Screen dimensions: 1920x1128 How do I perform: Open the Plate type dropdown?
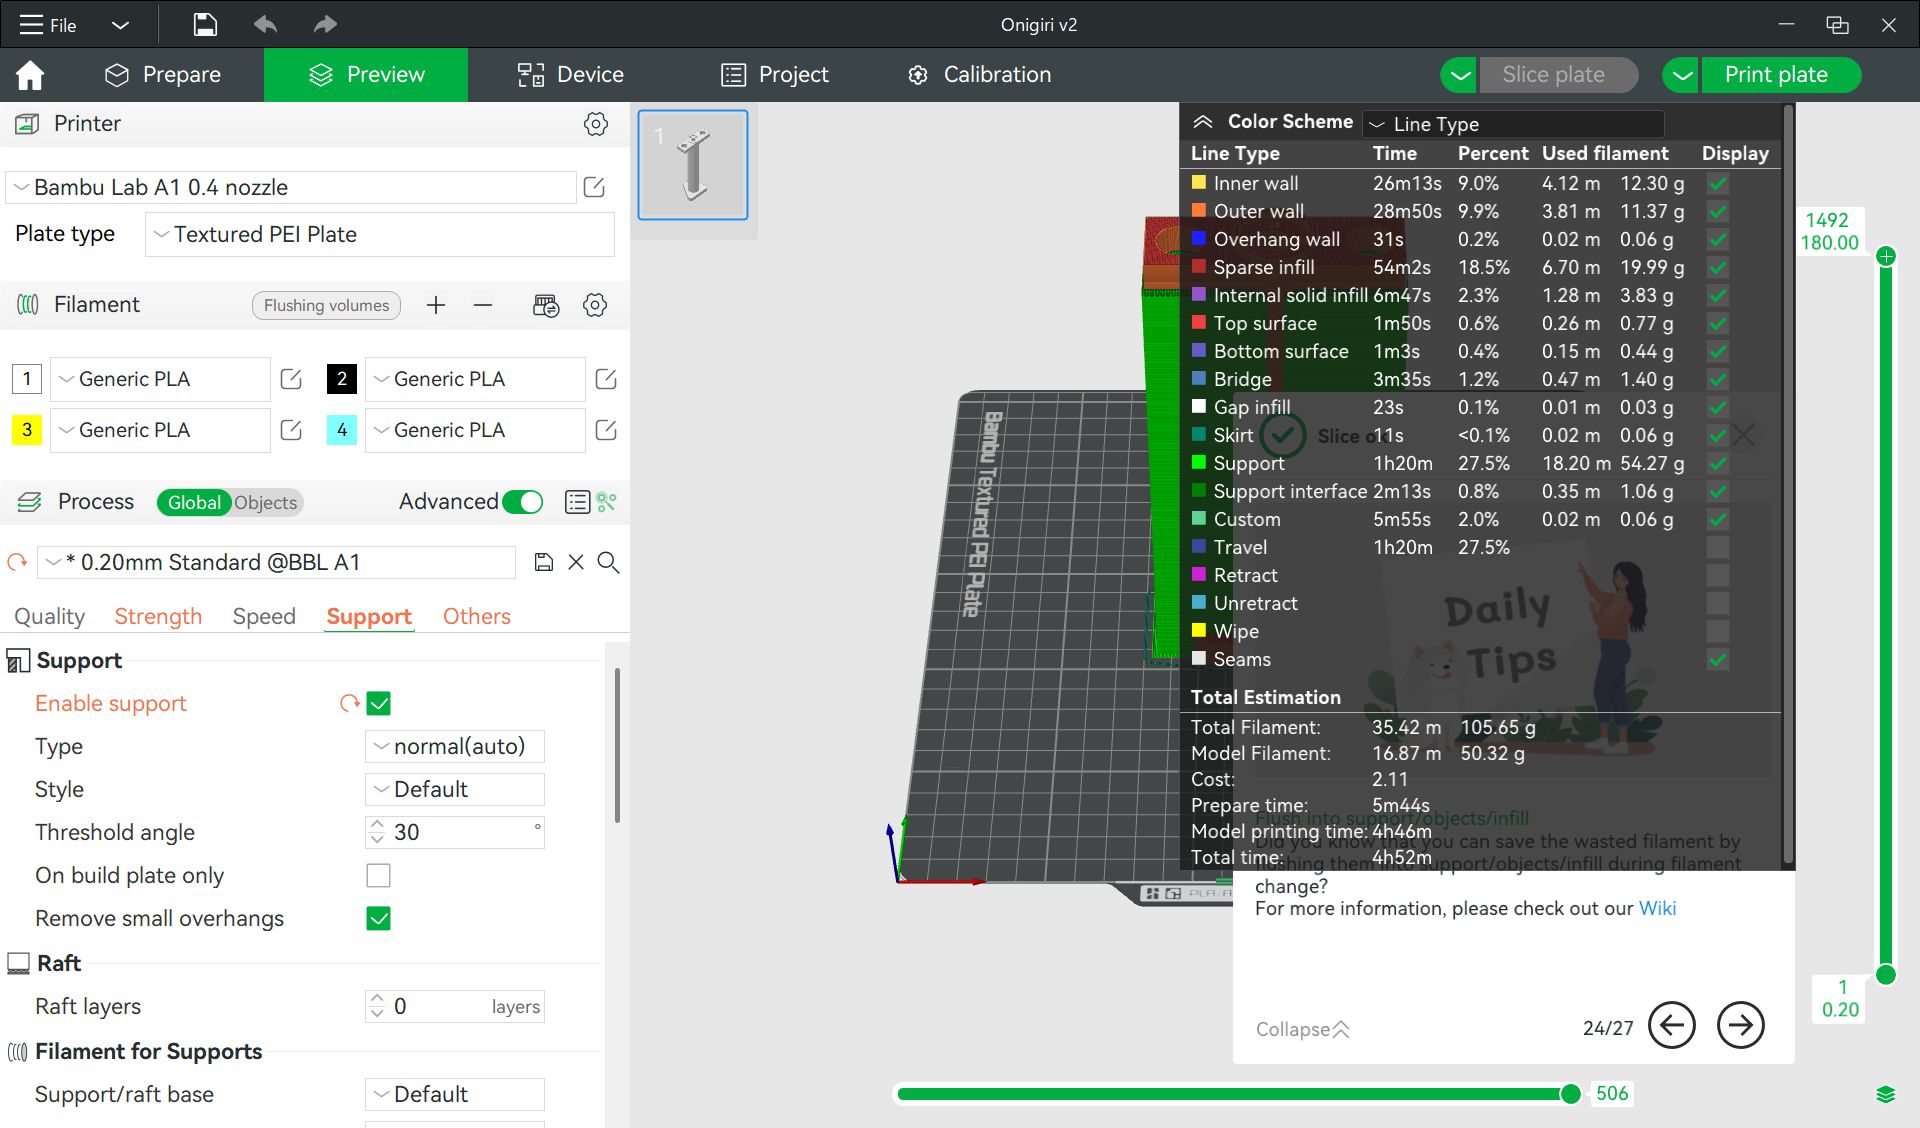coord(380,234)
